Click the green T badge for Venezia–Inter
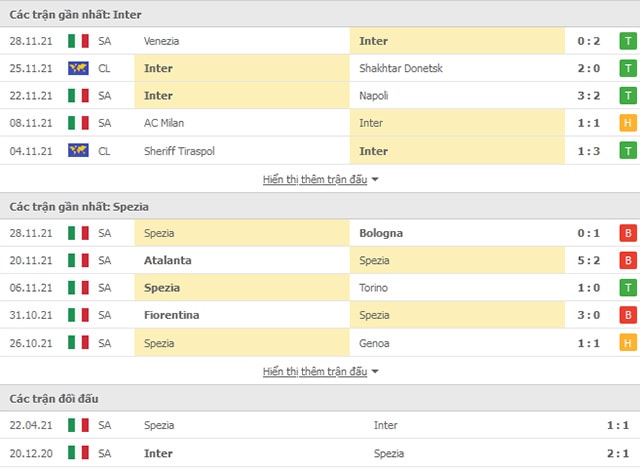Screen dimensions: 640x469 click(628, 41)
